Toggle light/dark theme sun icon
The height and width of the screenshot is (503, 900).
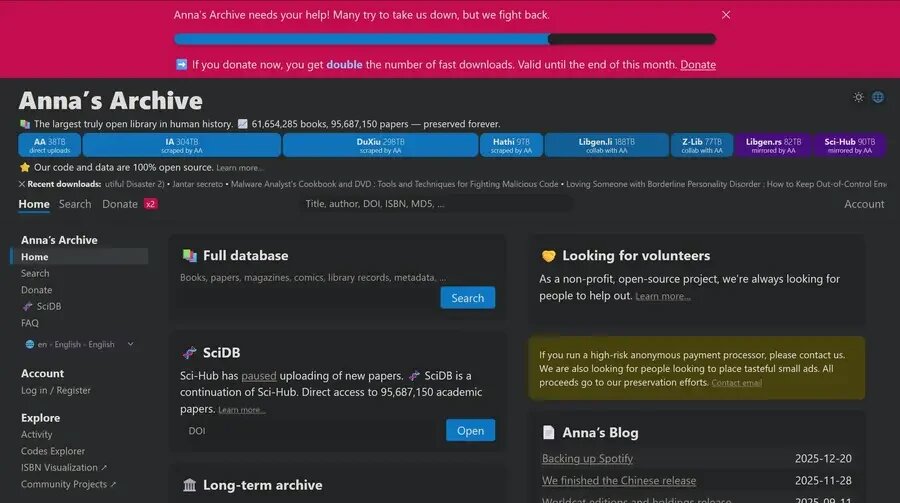click(858, 97)
